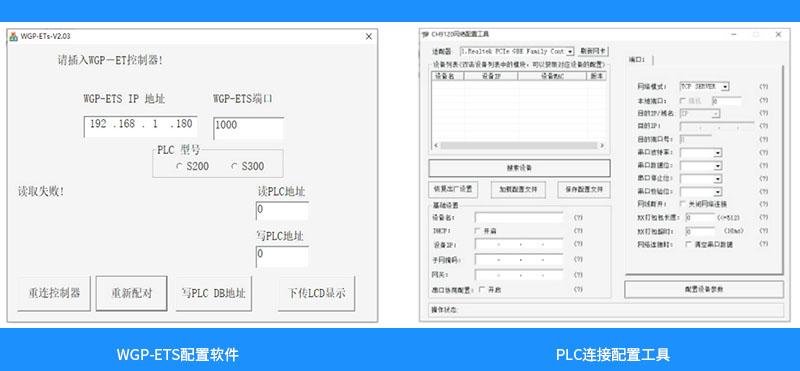
Task: Open the 串口校验位 dropdown
Action: pos(718,192)
